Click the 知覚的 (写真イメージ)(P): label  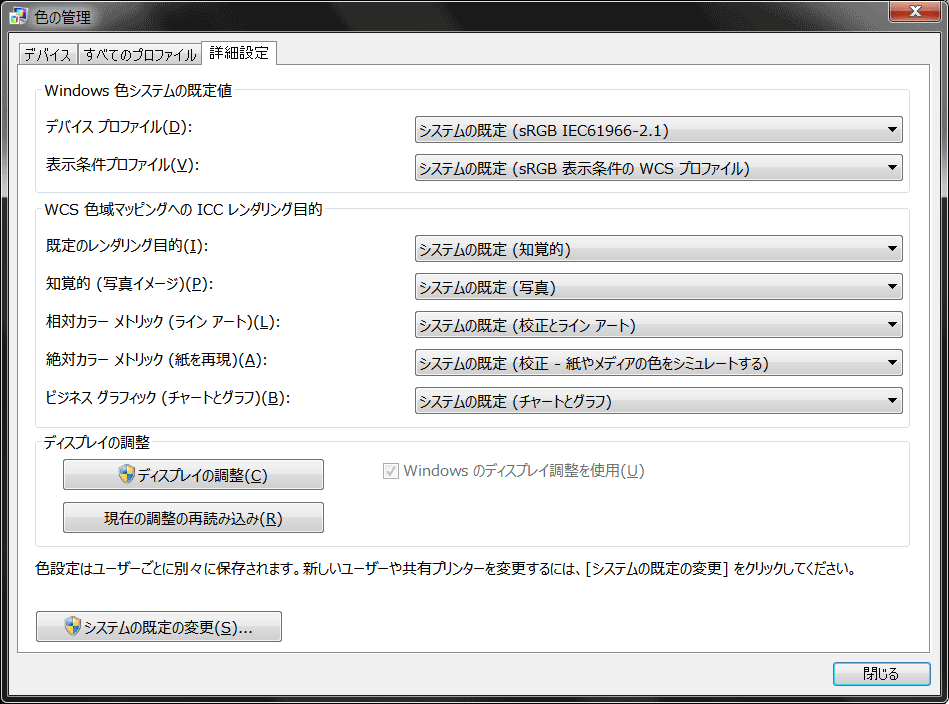click(130, 284)
